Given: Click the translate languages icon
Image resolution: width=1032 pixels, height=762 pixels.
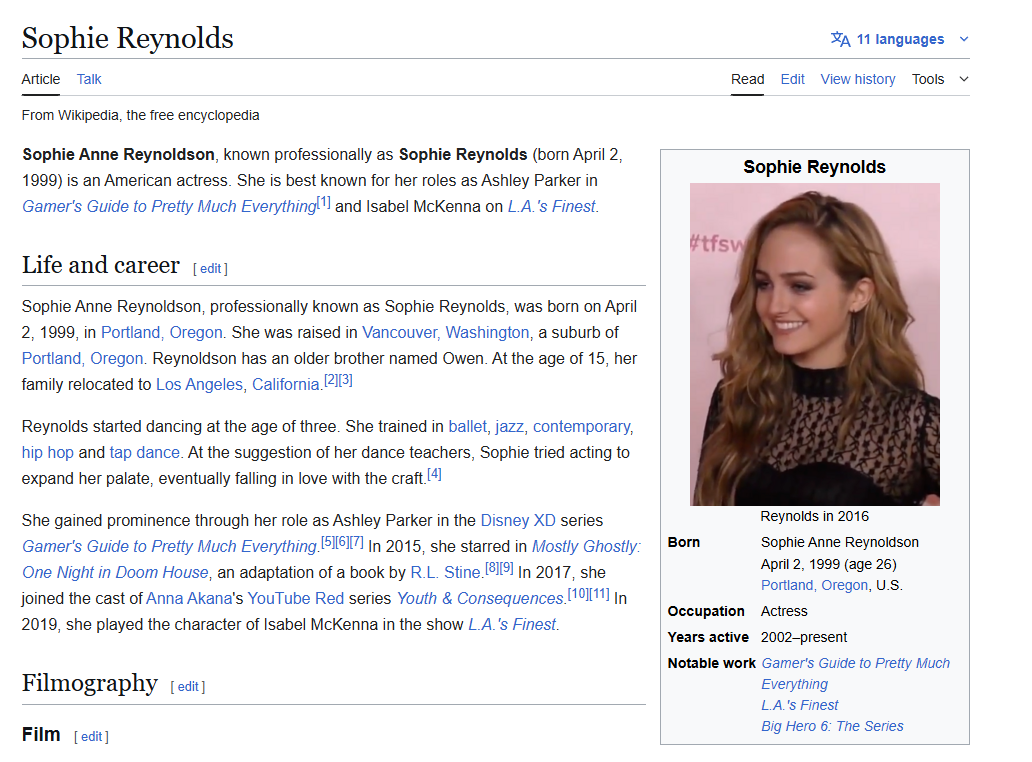Looking at the screenshot, I should tap(840, 39).
